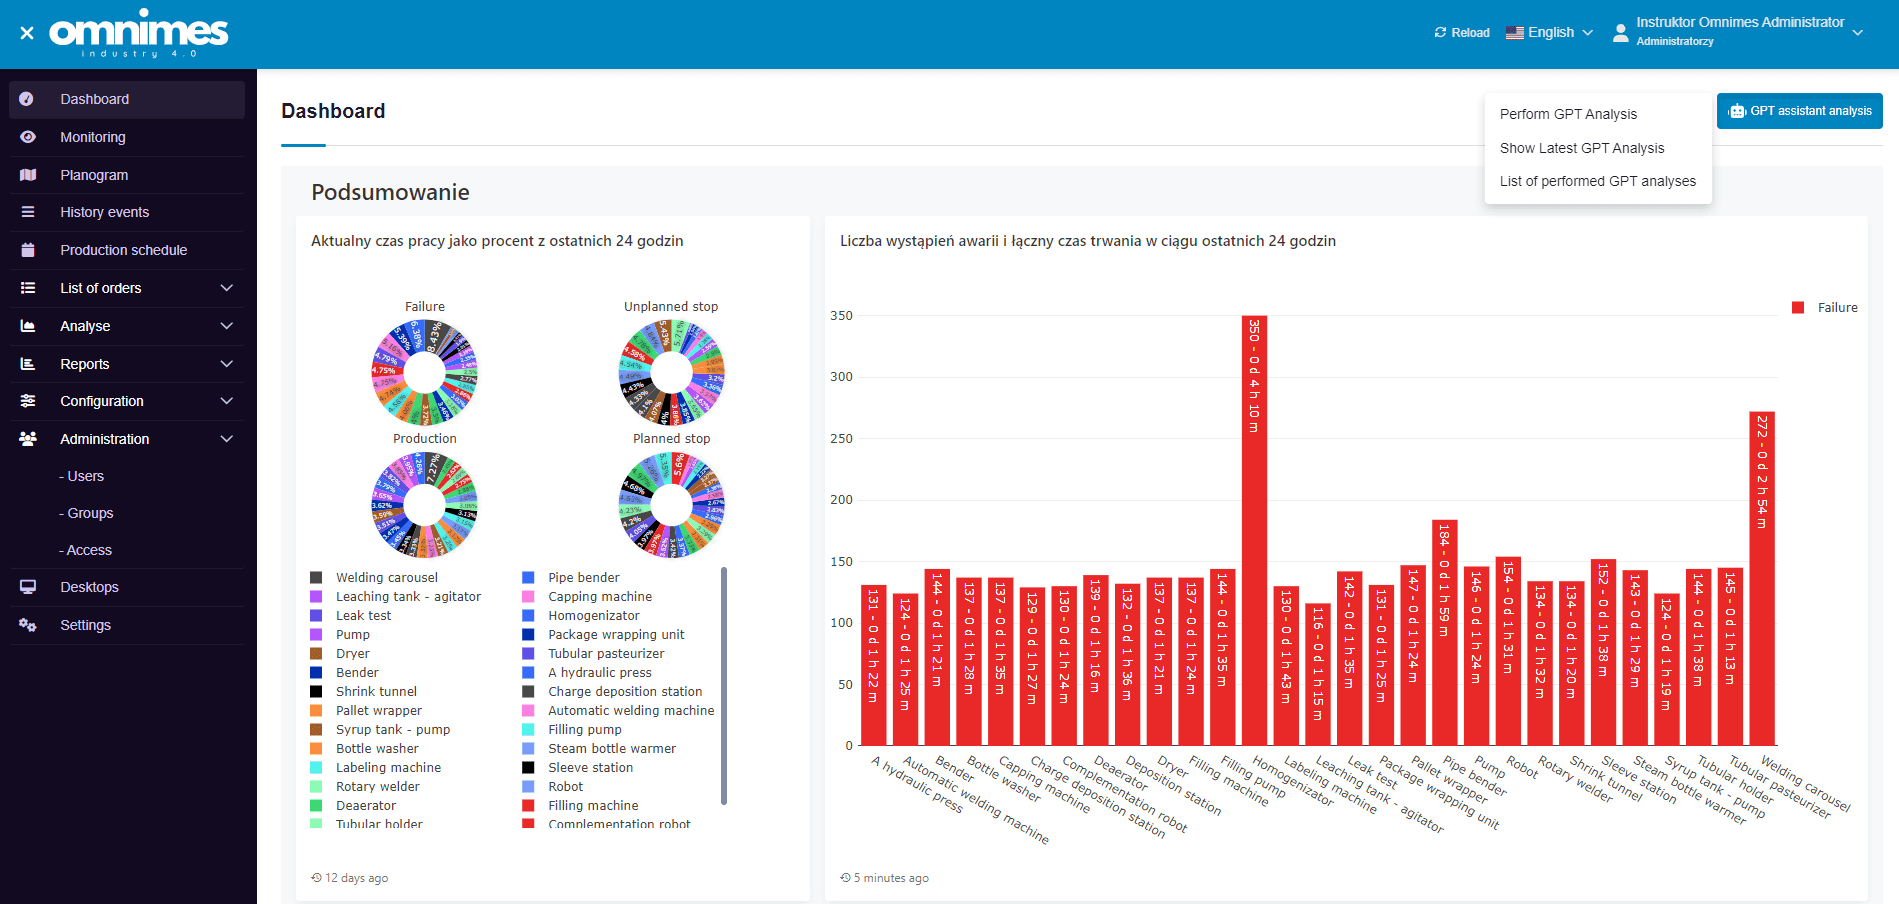Viewport: 1899px width, 904px height.
Task: Click the Filling machine red color swatch
Action: 528,805
